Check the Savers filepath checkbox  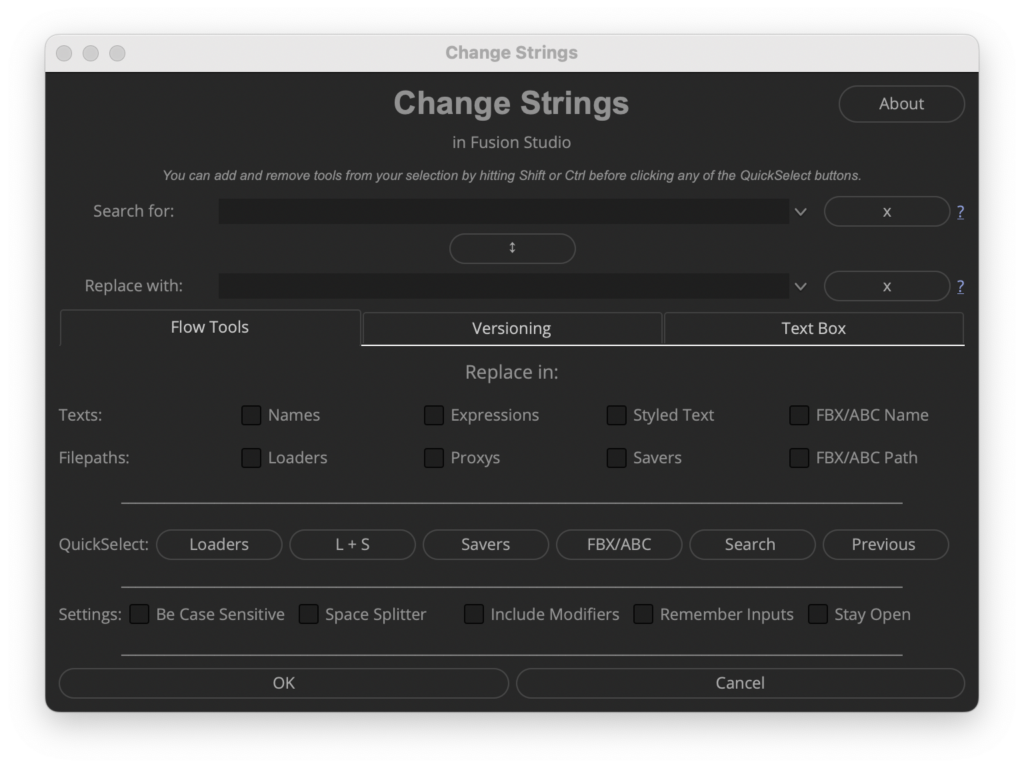pos(616,458)
